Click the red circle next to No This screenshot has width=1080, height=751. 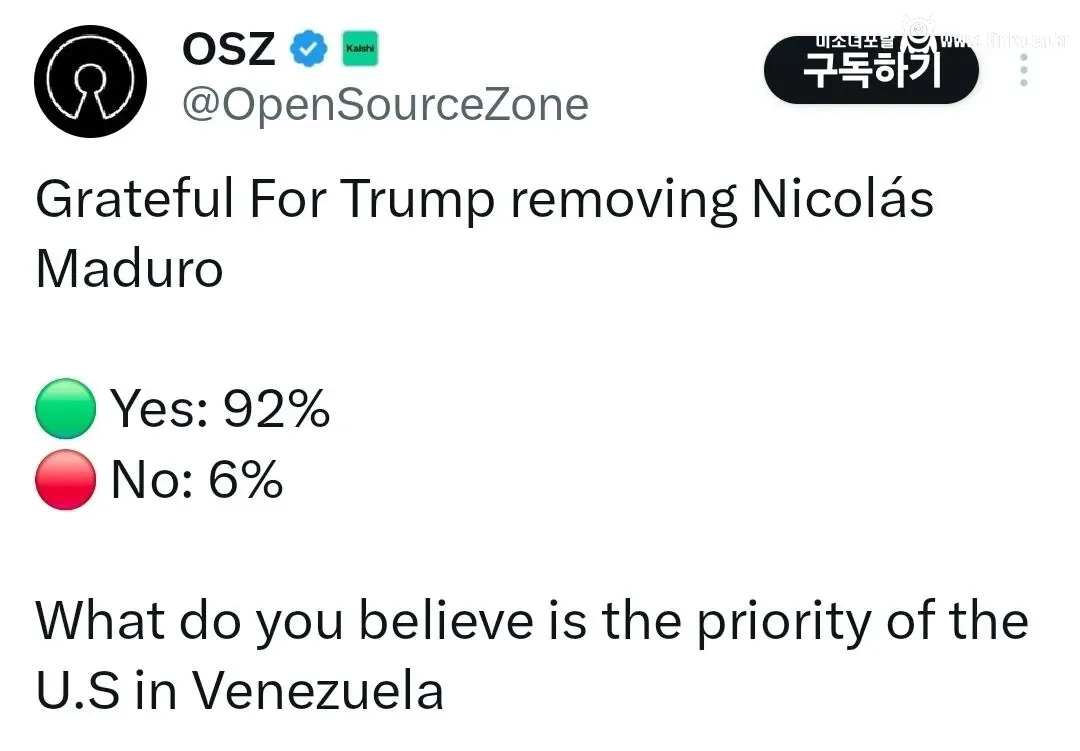pos(64,481)
